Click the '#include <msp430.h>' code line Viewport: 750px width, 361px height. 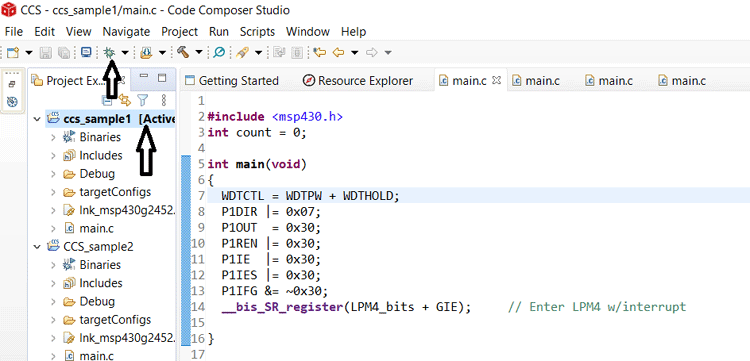(275, 117)
